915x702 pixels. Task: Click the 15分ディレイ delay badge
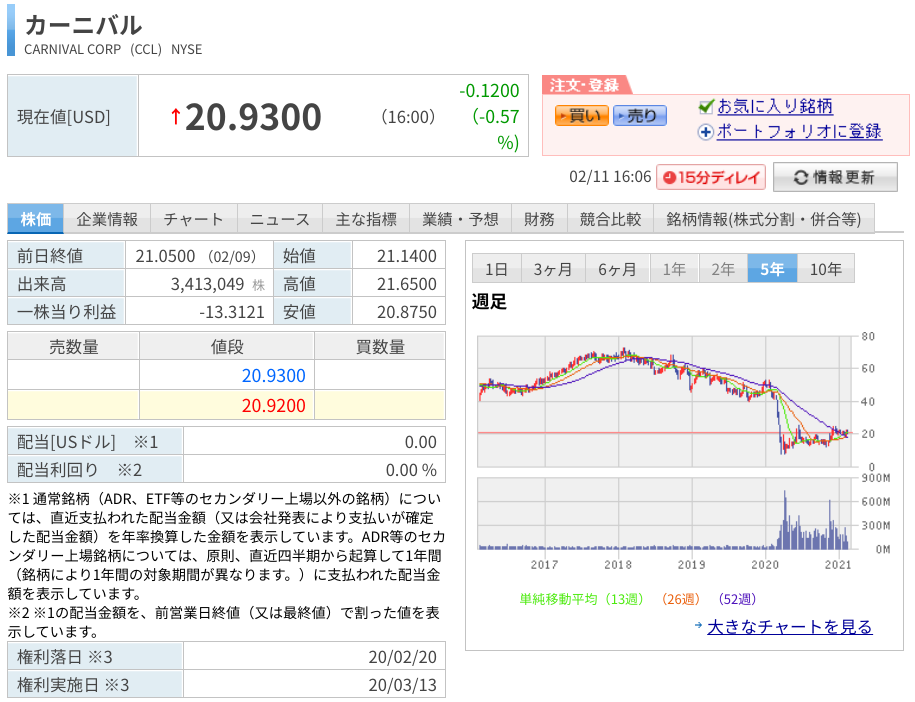pos(711,177)
